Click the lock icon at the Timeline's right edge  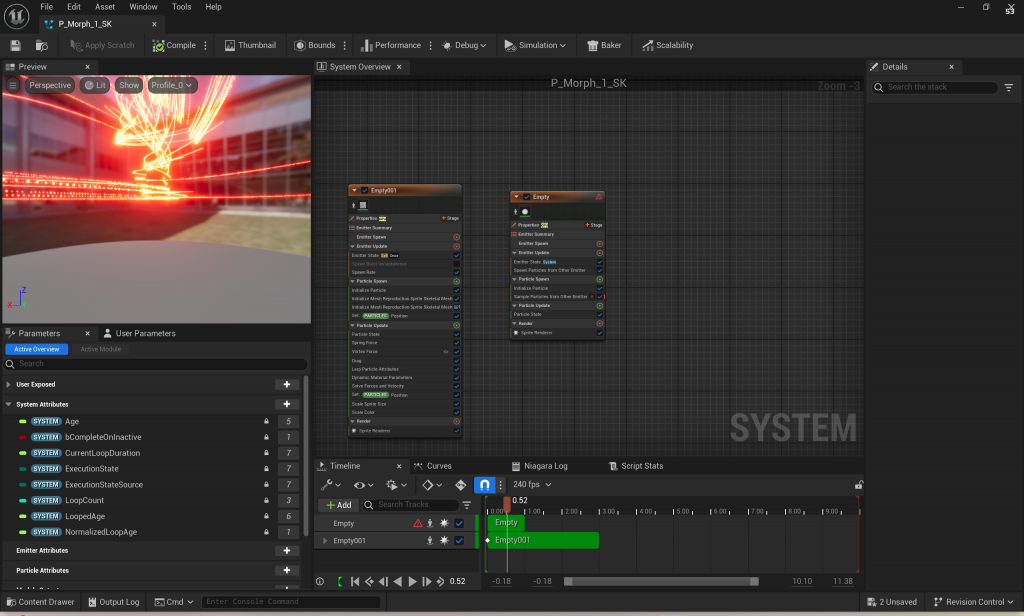(x=859, y=485)
